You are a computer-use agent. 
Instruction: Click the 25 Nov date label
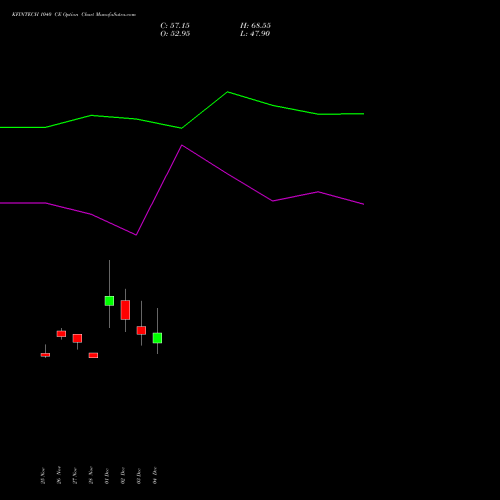43,476
